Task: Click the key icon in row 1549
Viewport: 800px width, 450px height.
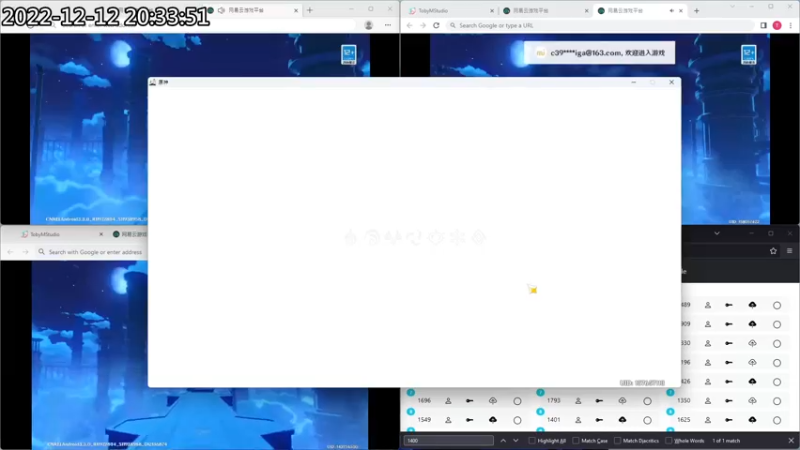Action: [469, 420]
